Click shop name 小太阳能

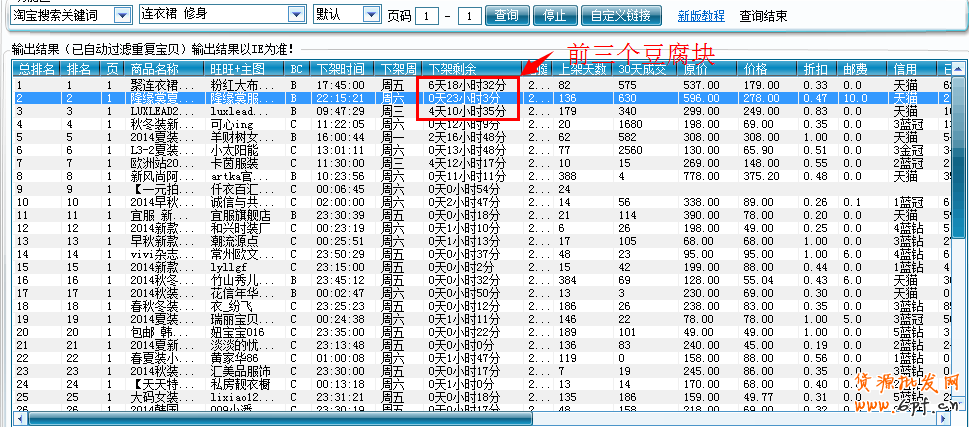tap(234, 150)
